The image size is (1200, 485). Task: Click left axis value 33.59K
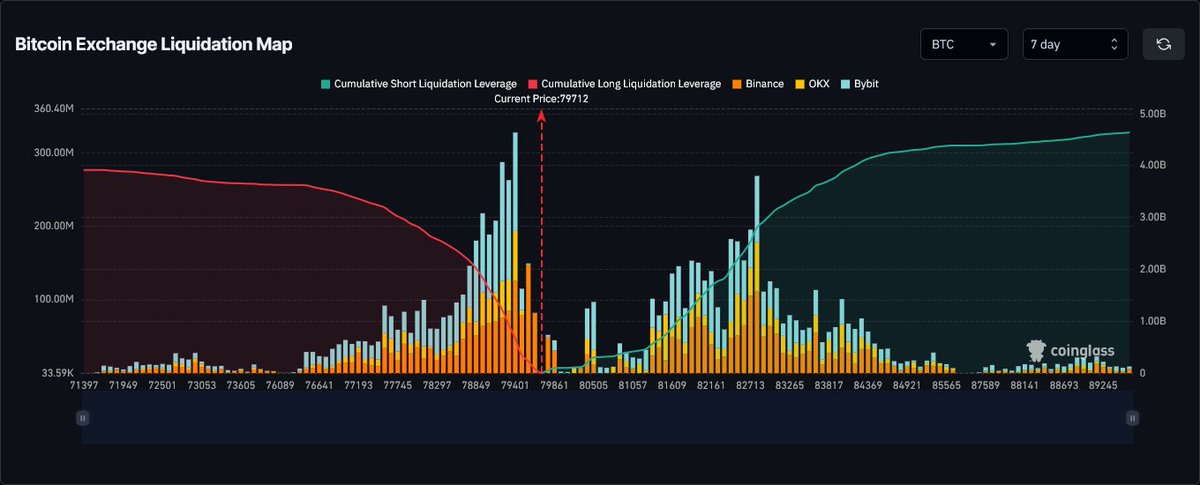point(57,373)
